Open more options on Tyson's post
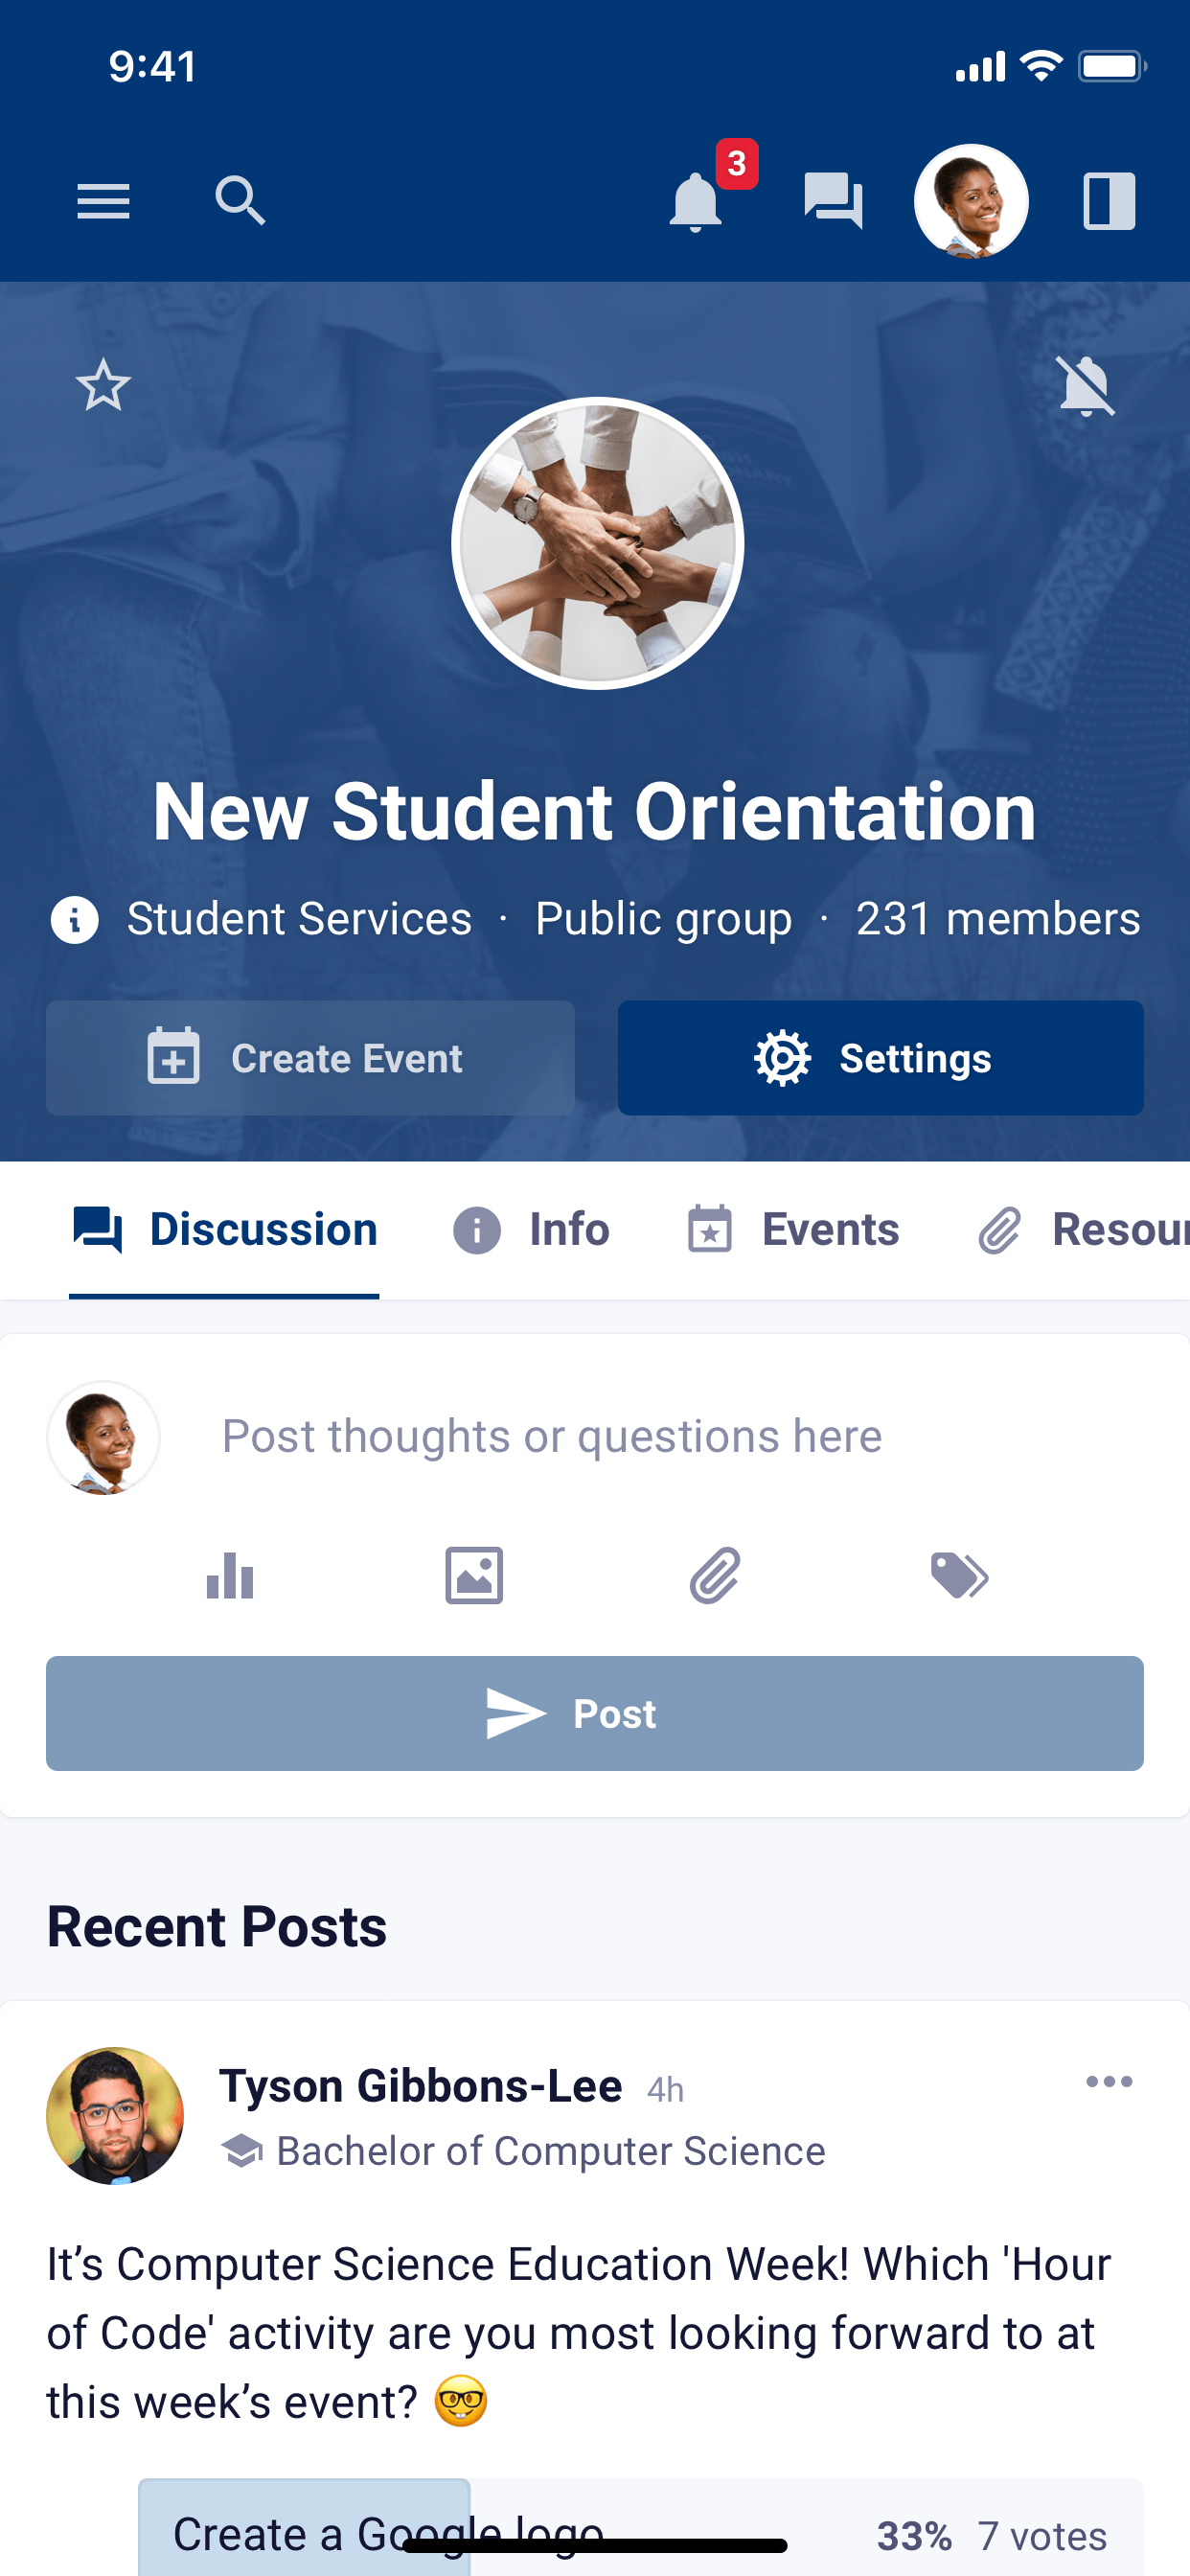This screenshot has height=2576, width=1190. tap(1109, 2082)
